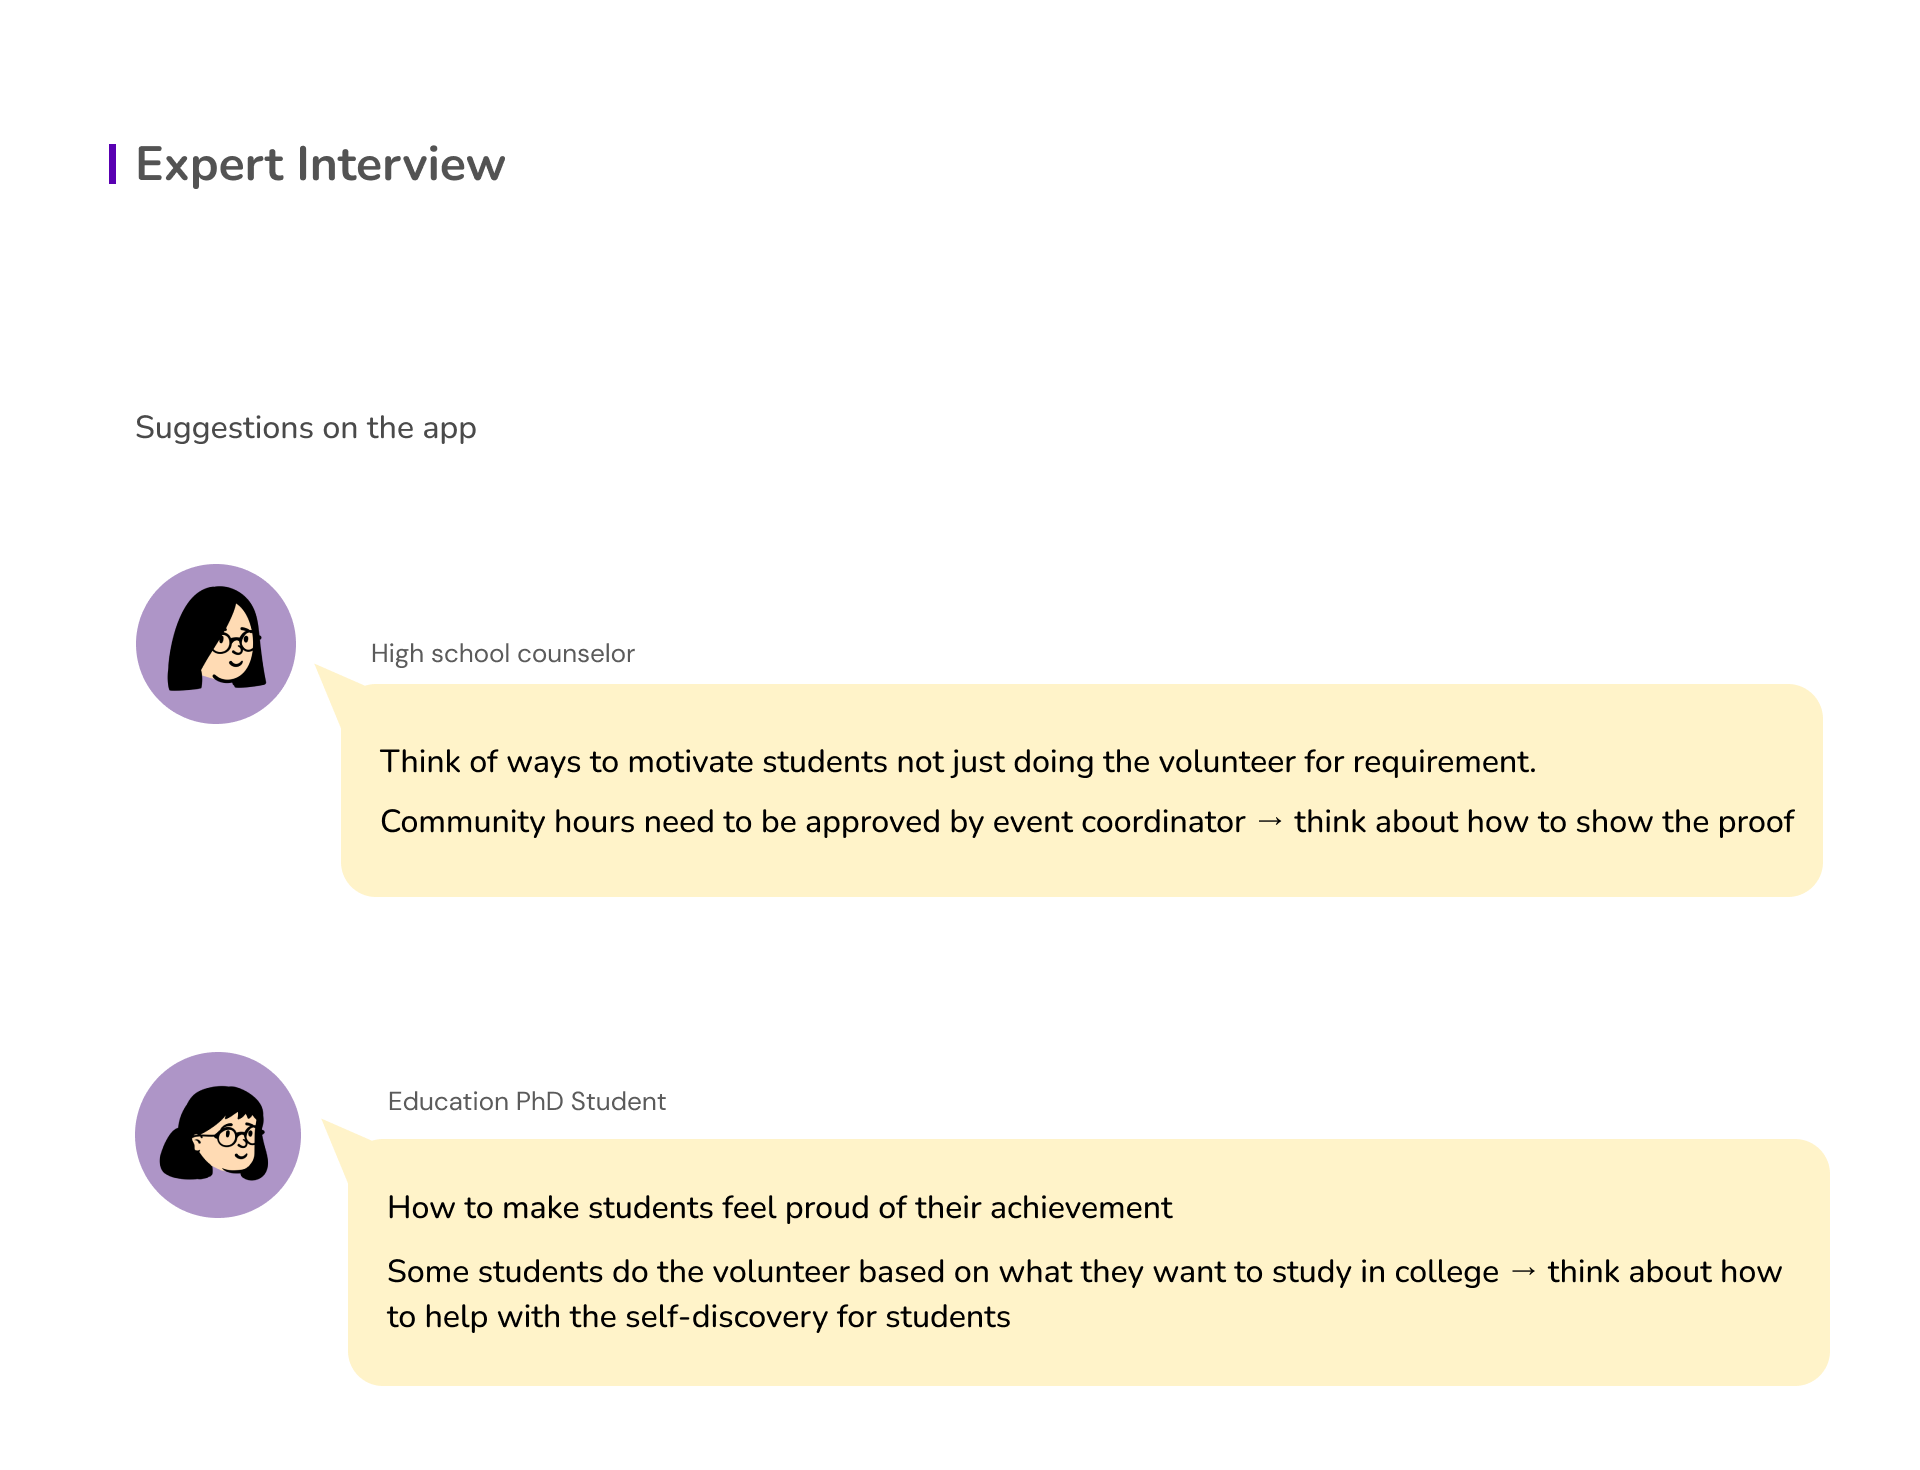Select the "Expert Interview" heading
The height and width of the screenshot is (1470, 1920).
(320, 164)
